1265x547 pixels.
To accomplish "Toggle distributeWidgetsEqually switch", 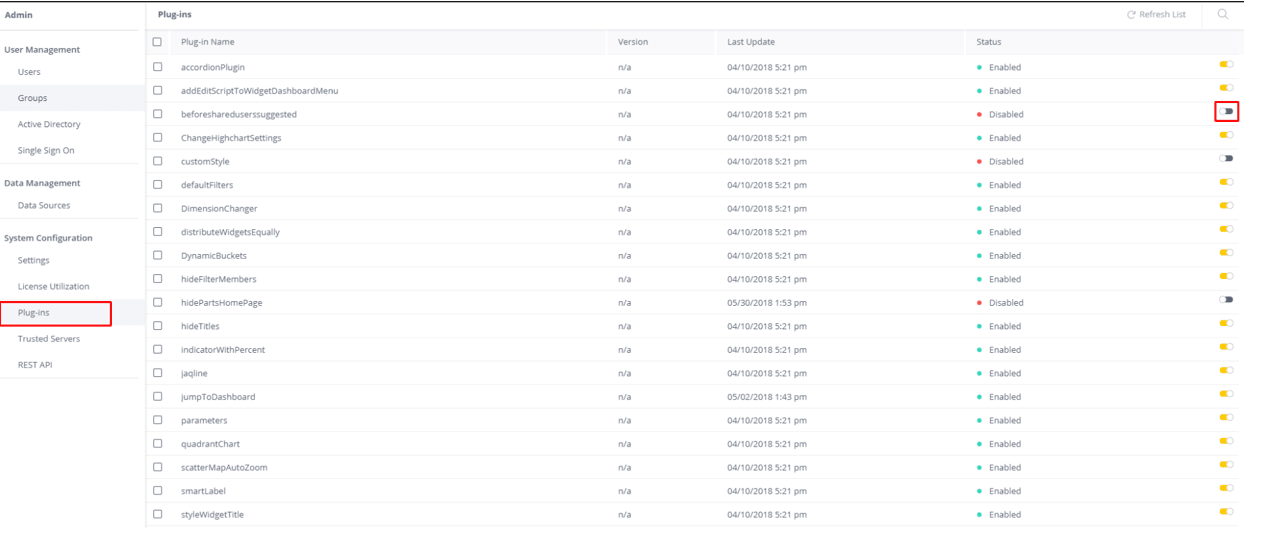I will coord(1226,229).
